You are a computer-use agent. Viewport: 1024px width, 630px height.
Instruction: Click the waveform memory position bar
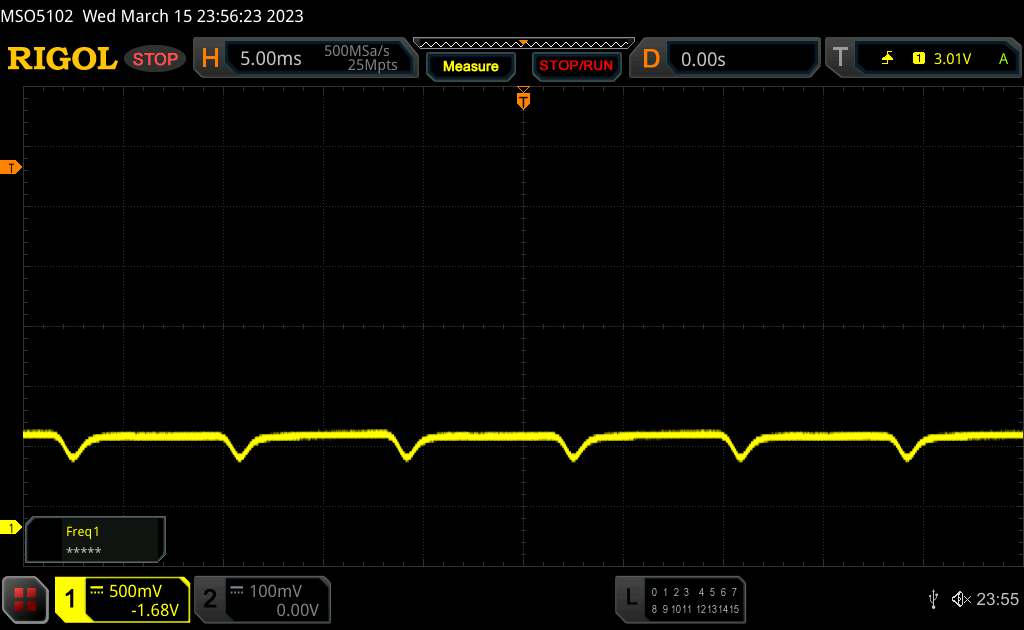(x=524, y=44)
